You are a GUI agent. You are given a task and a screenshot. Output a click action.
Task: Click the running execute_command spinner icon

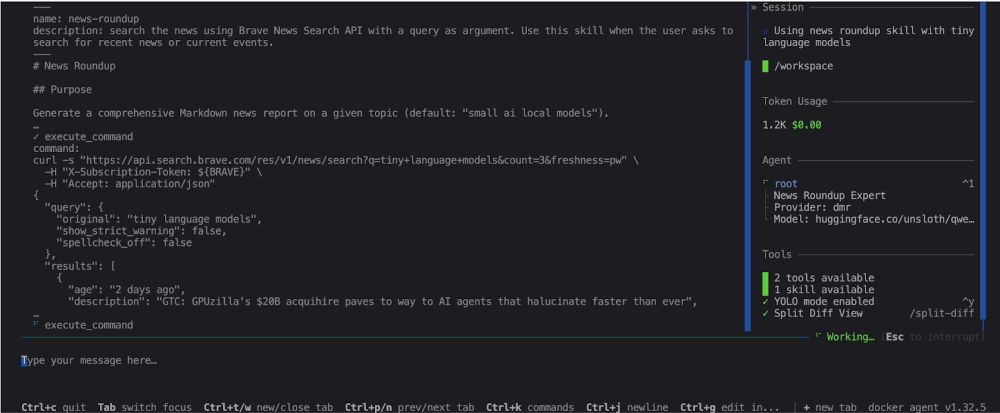pos(36,325)
